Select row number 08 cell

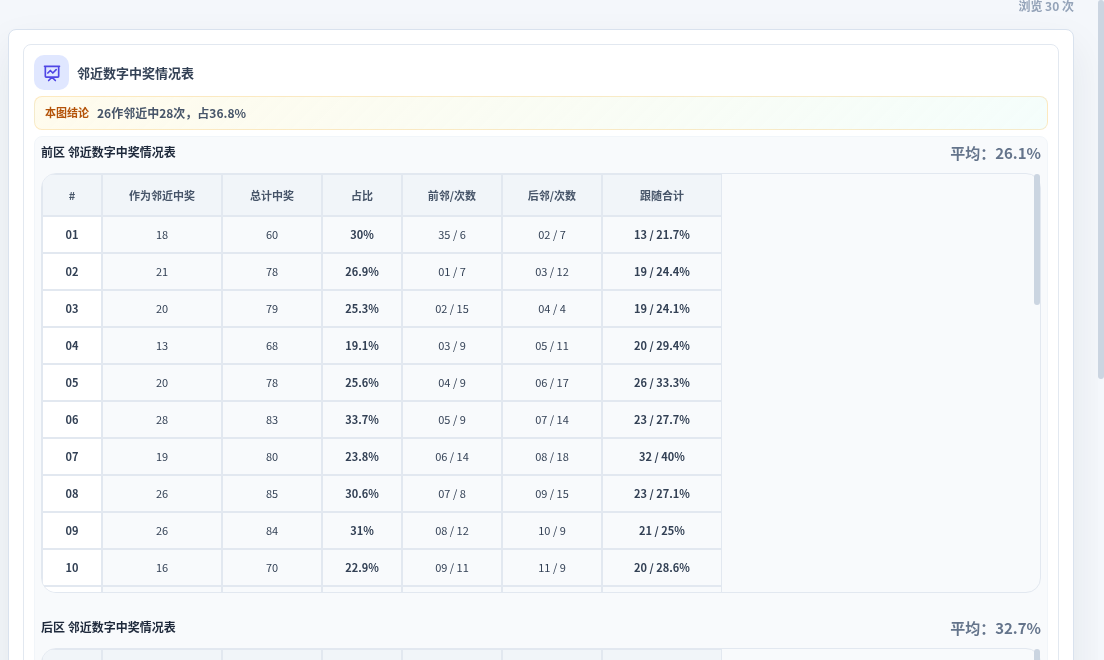72,494
